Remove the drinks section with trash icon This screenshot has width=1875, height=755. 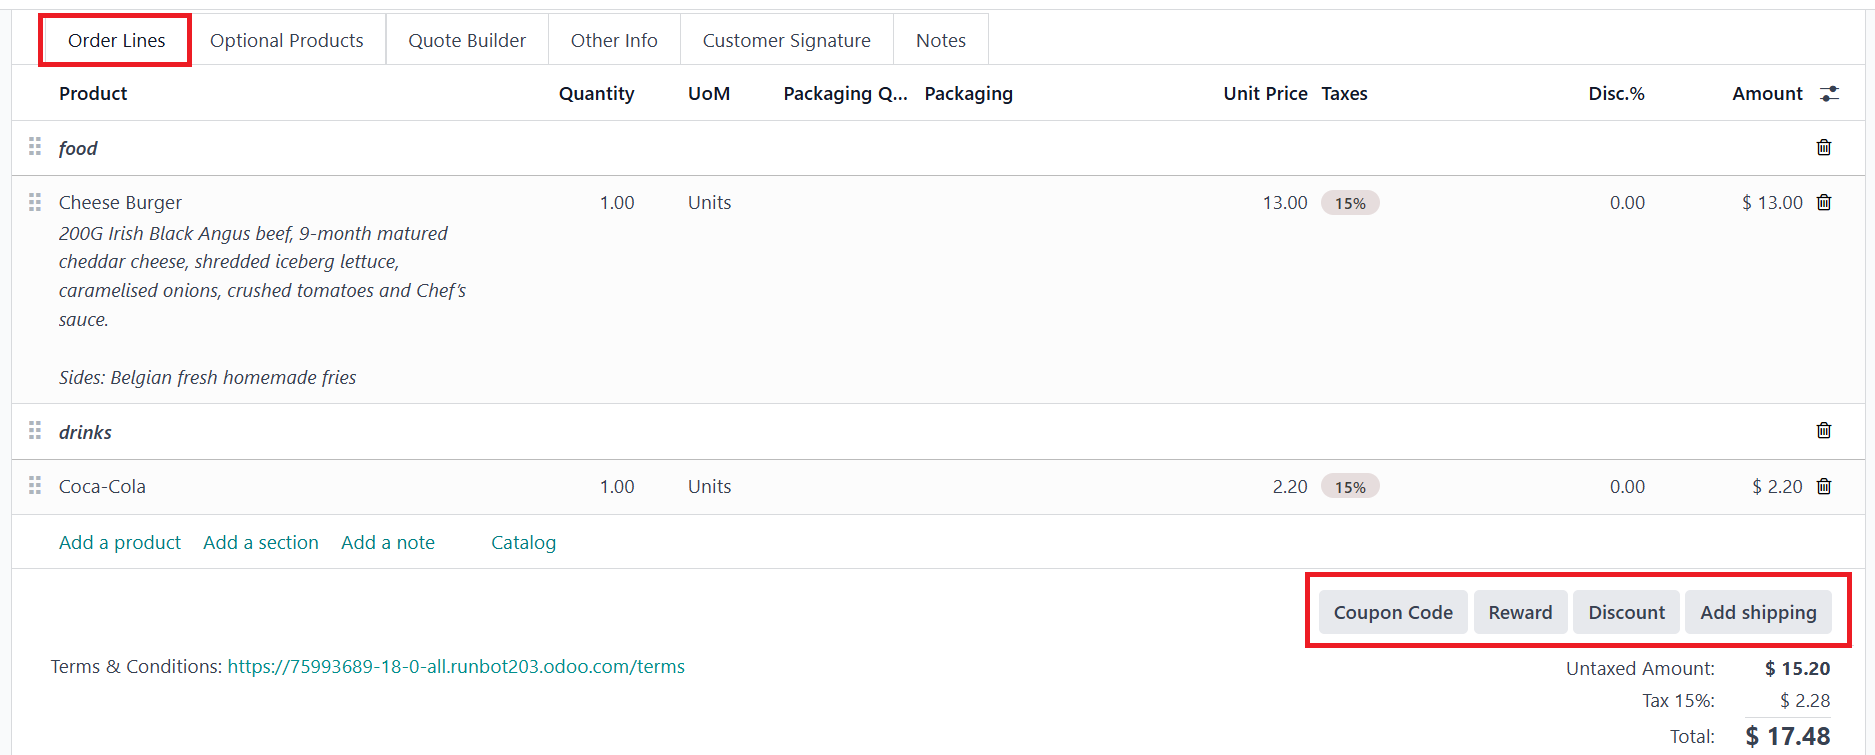click(1823, 431)
